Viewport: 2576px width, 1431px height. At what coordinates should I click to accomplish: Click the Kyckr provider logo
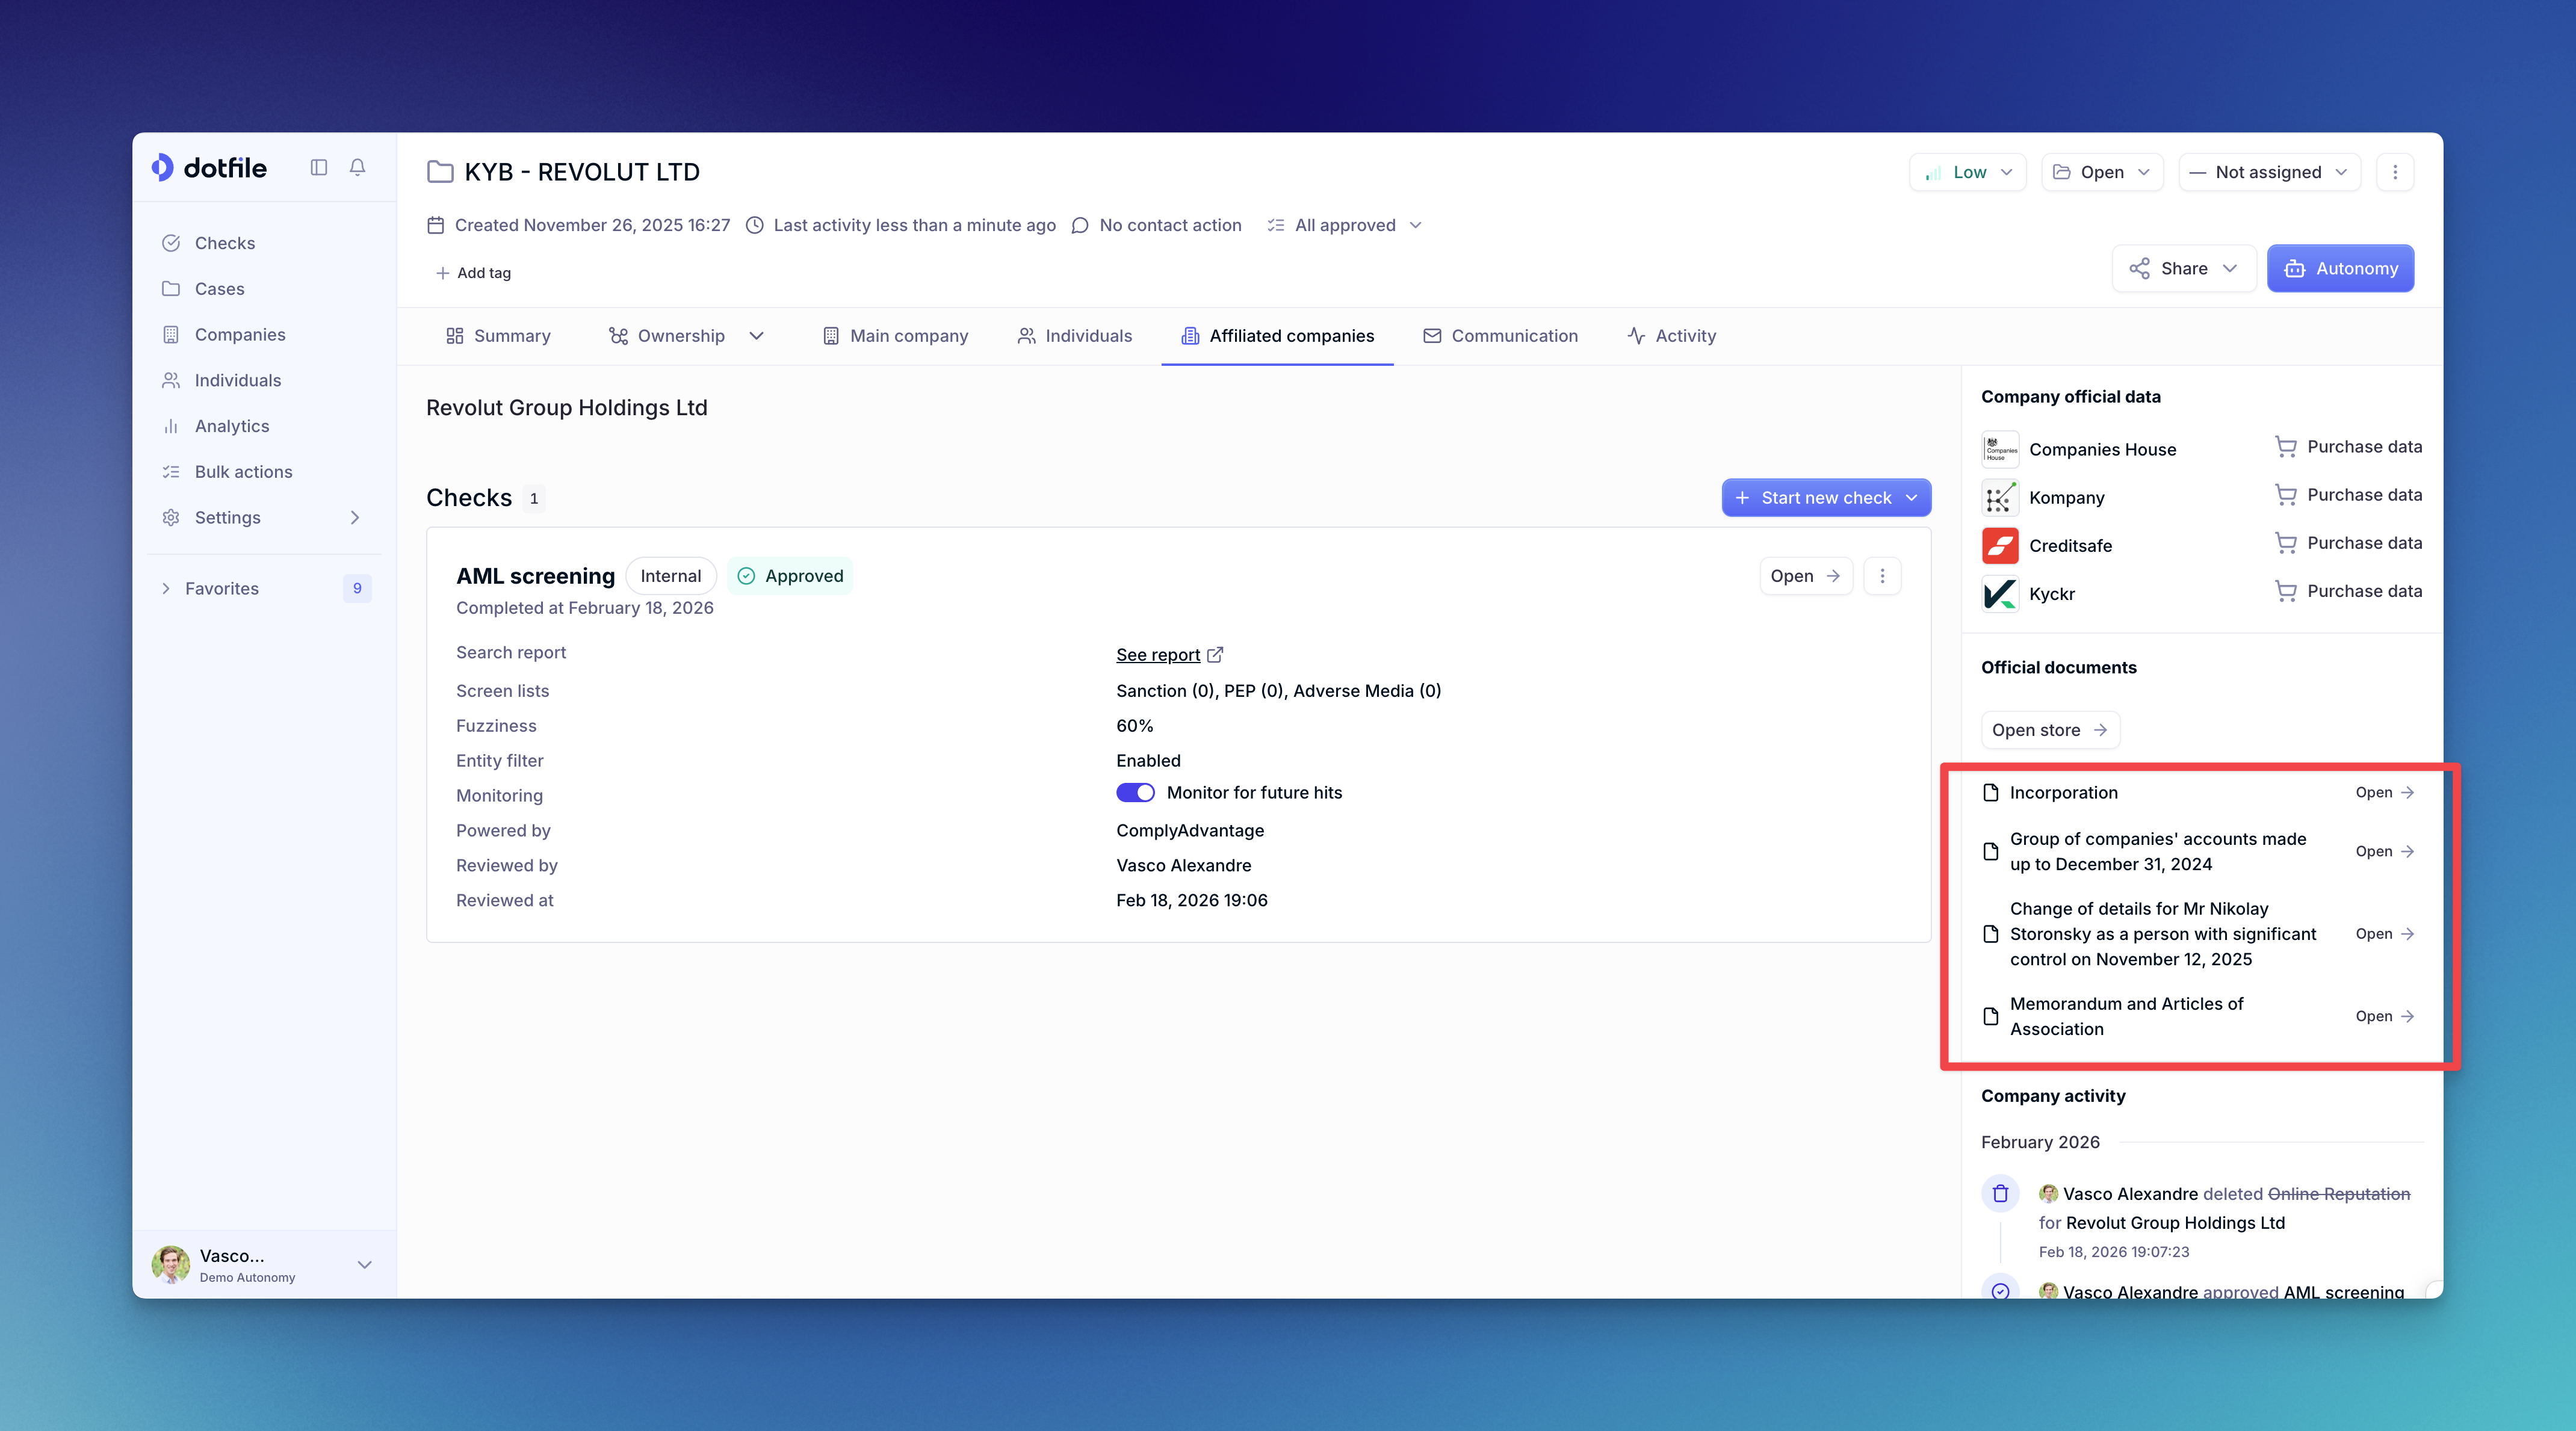coord(2000,594)
